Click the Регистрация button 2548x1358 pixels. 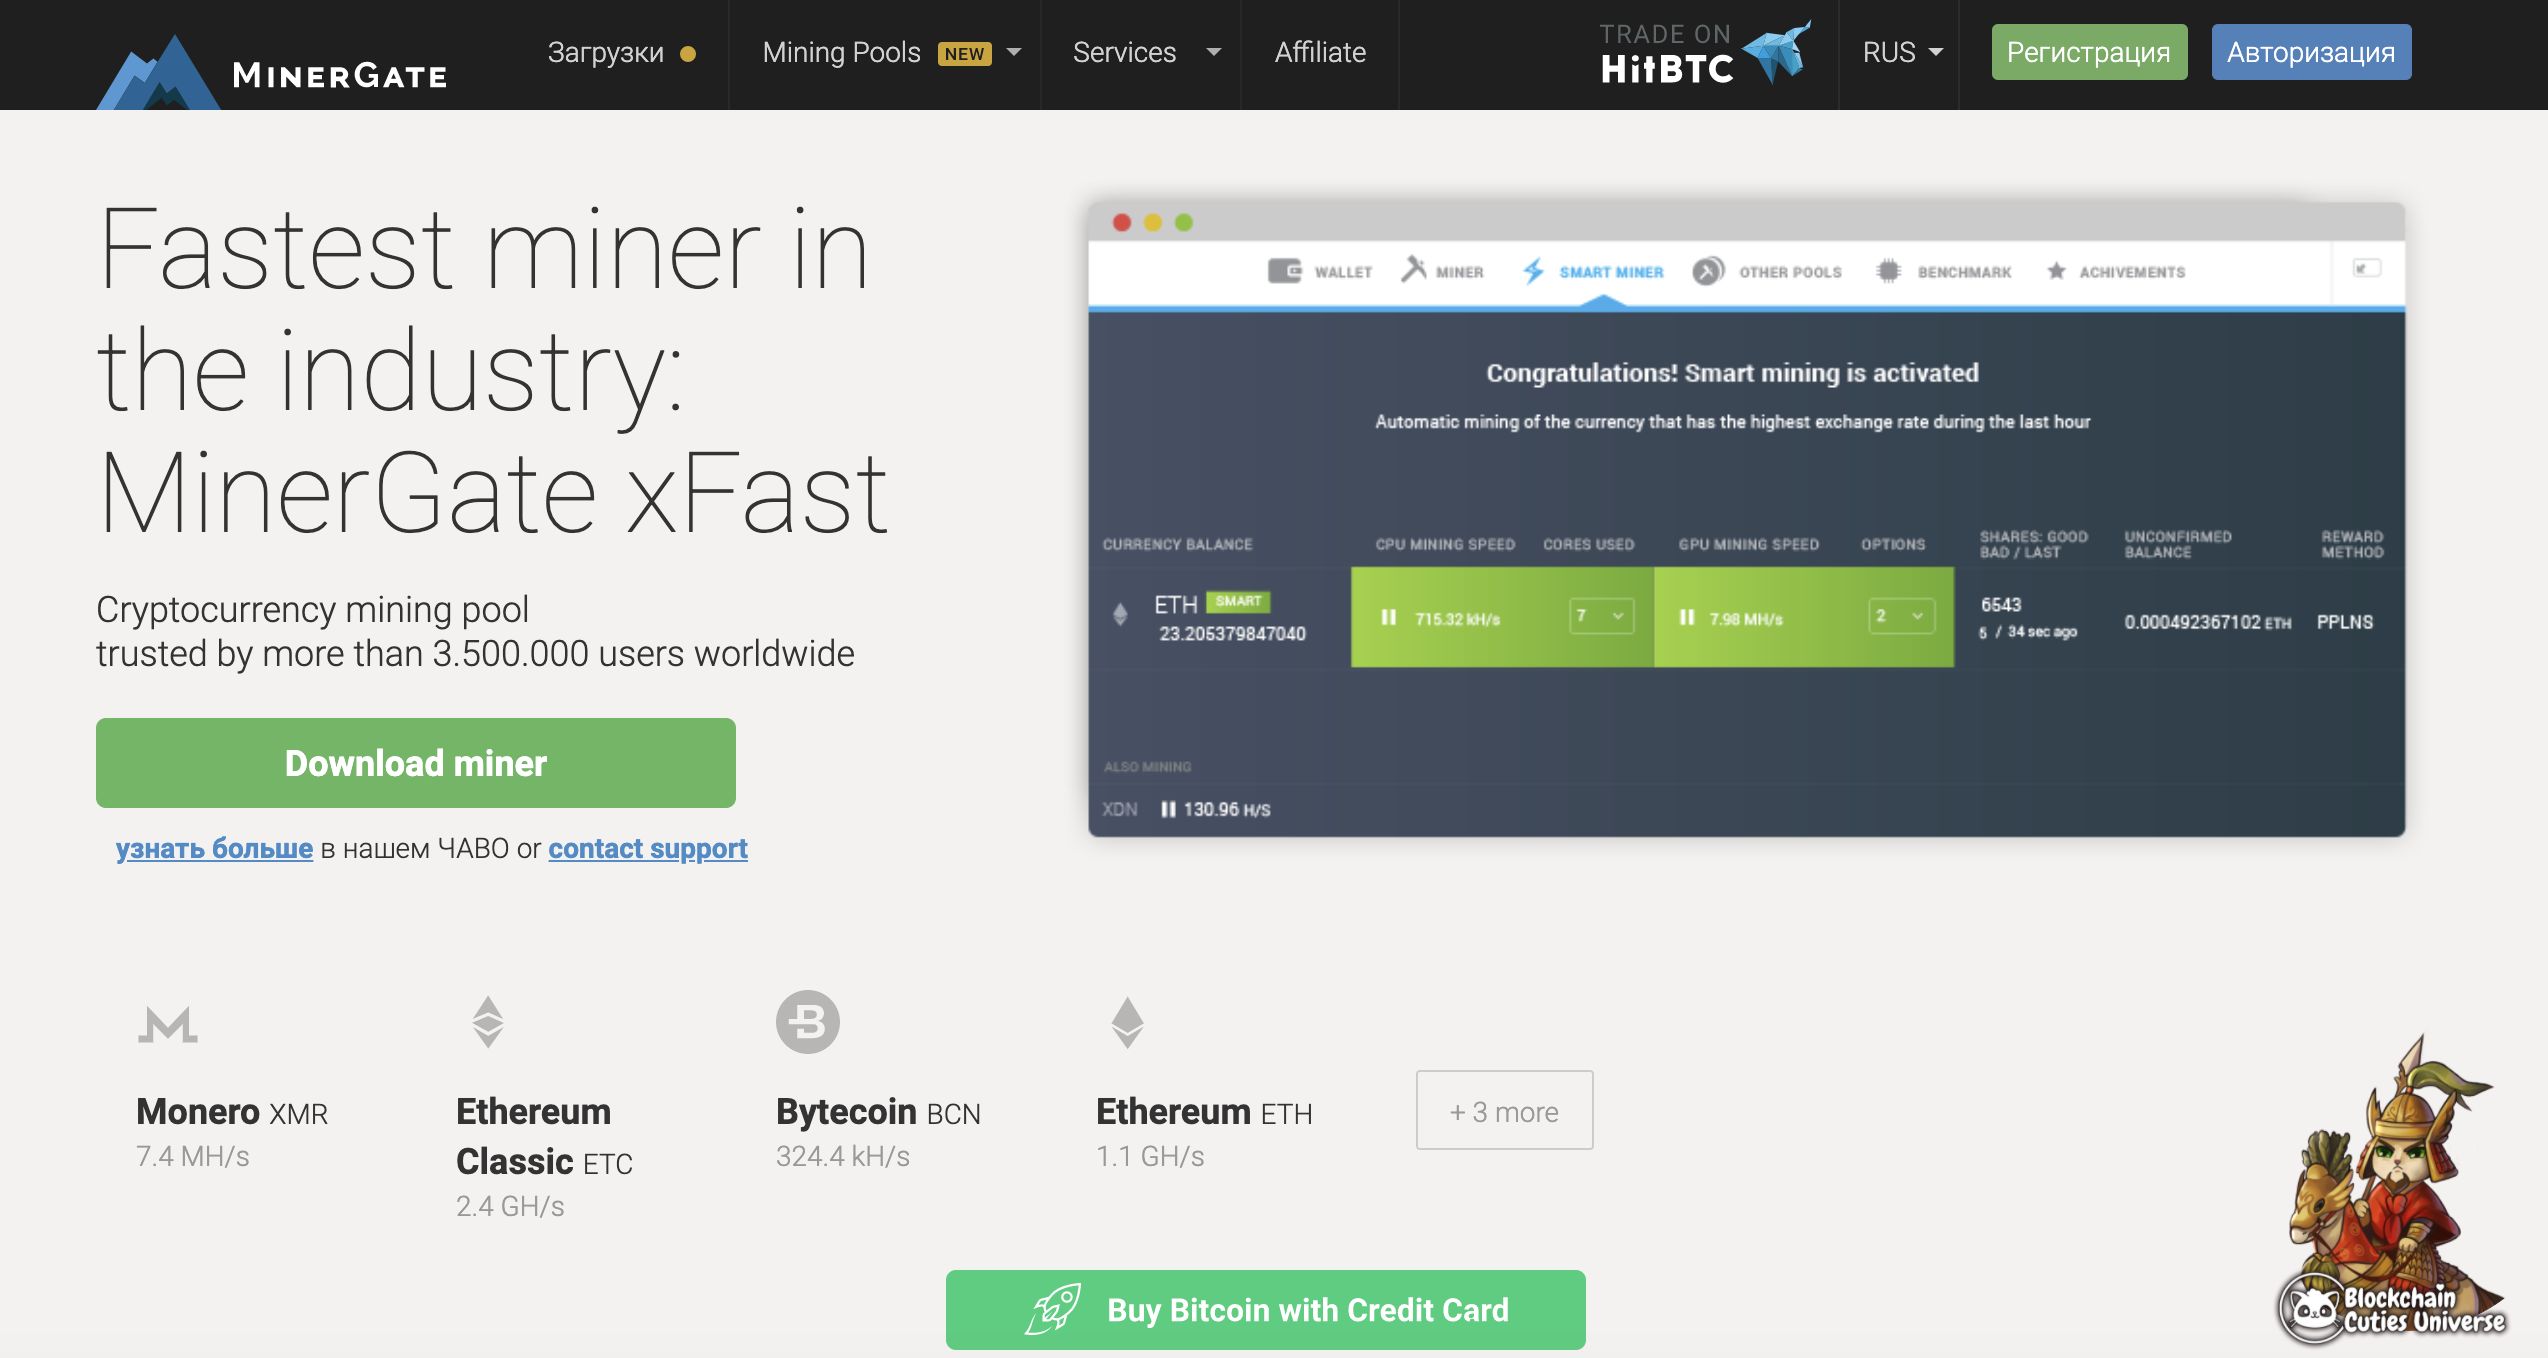tap(2089, 52)
